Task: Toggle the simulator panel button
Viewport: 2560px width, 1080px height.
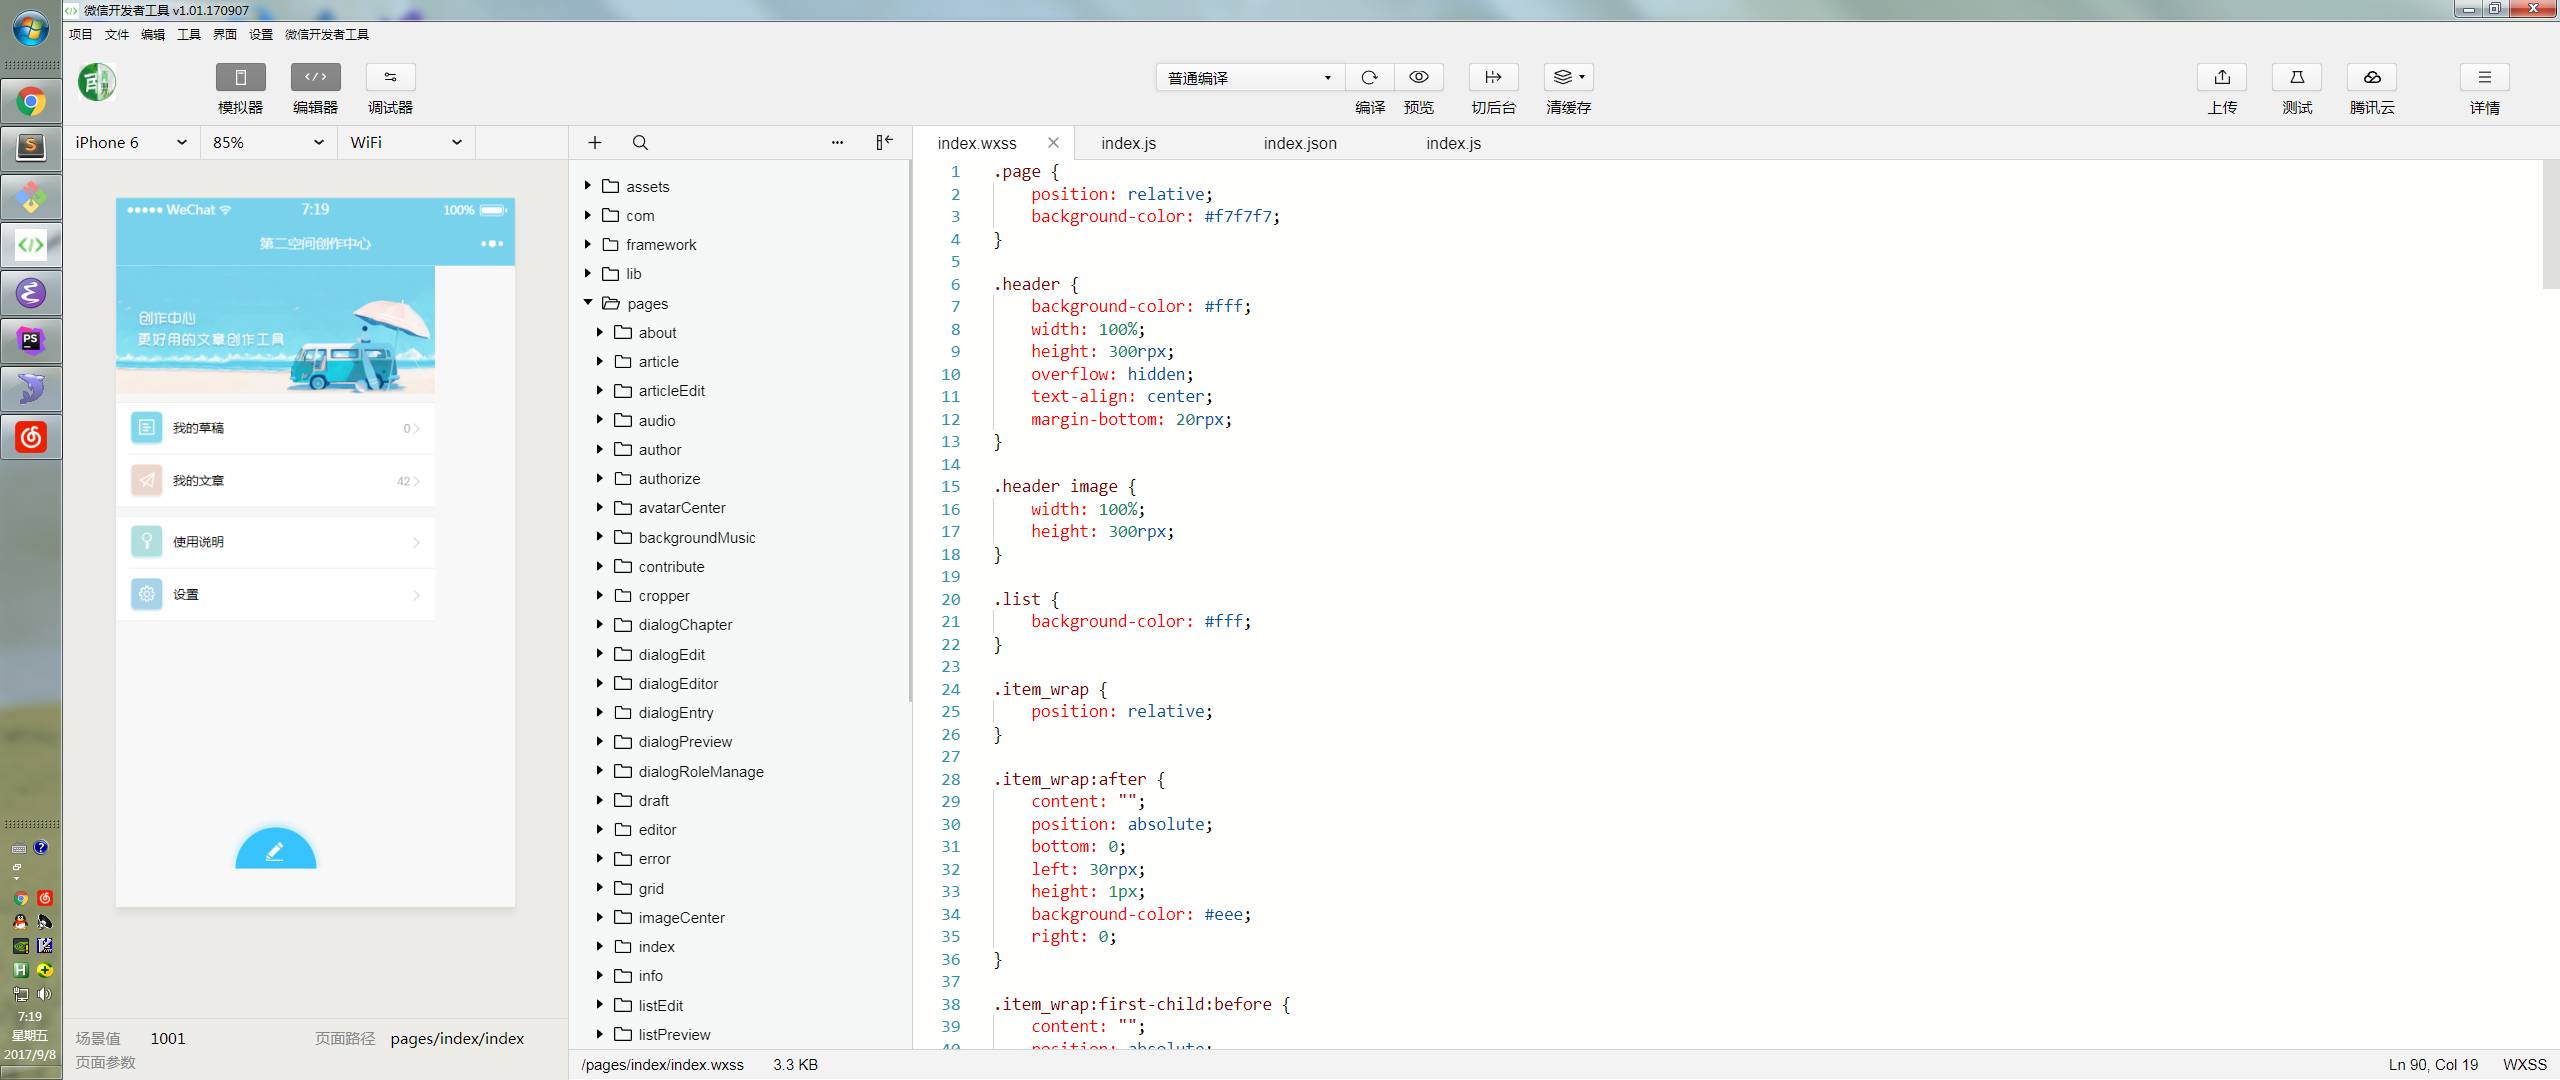Action: point(240,78)
